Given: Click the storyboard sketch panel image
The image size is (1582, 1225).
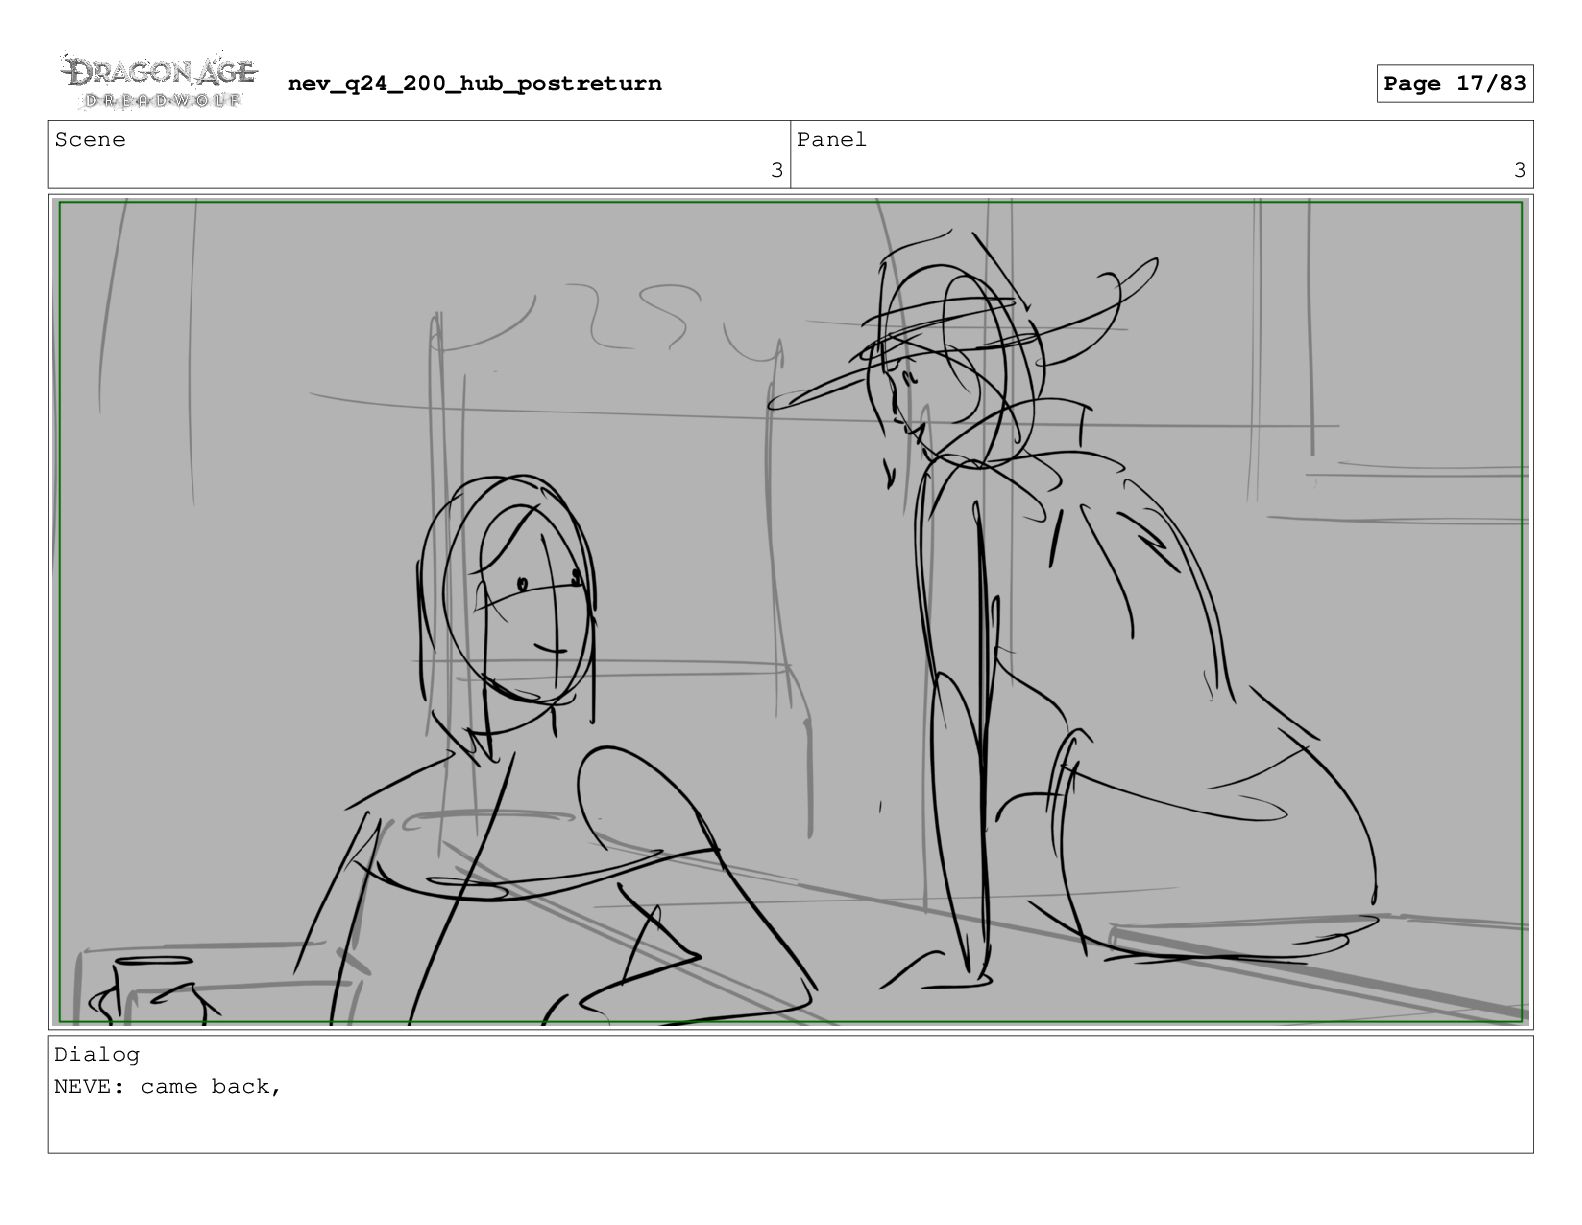Looking at the screenshot, I should pos(790,612).
